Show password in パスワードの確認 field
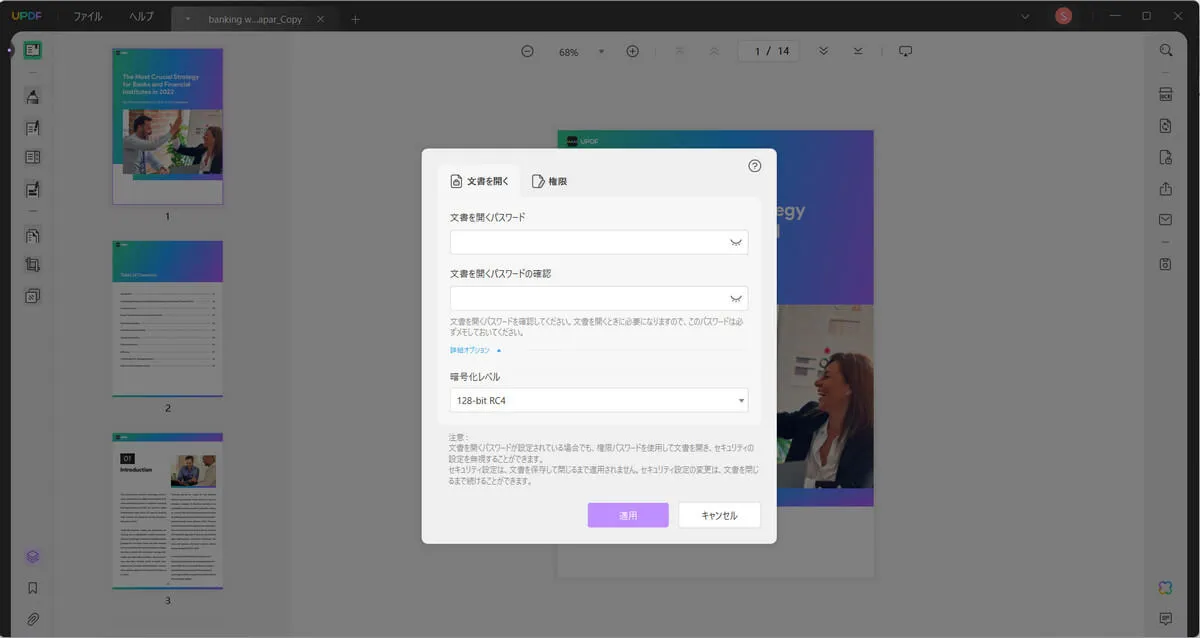Screen dimensions: 1200x638 (736, 299)
